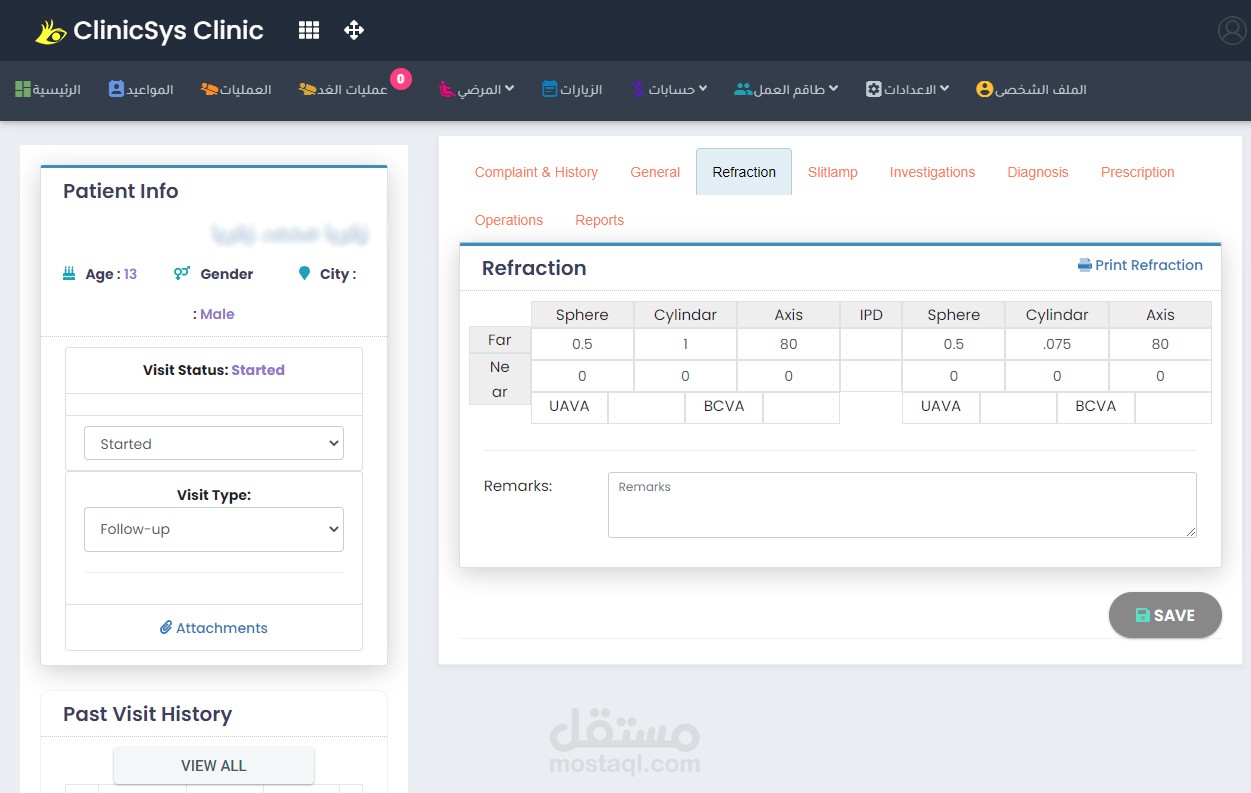Viewport: 1251px width, 793px height.
Task: Open the Reports tab
Action: 600,220
